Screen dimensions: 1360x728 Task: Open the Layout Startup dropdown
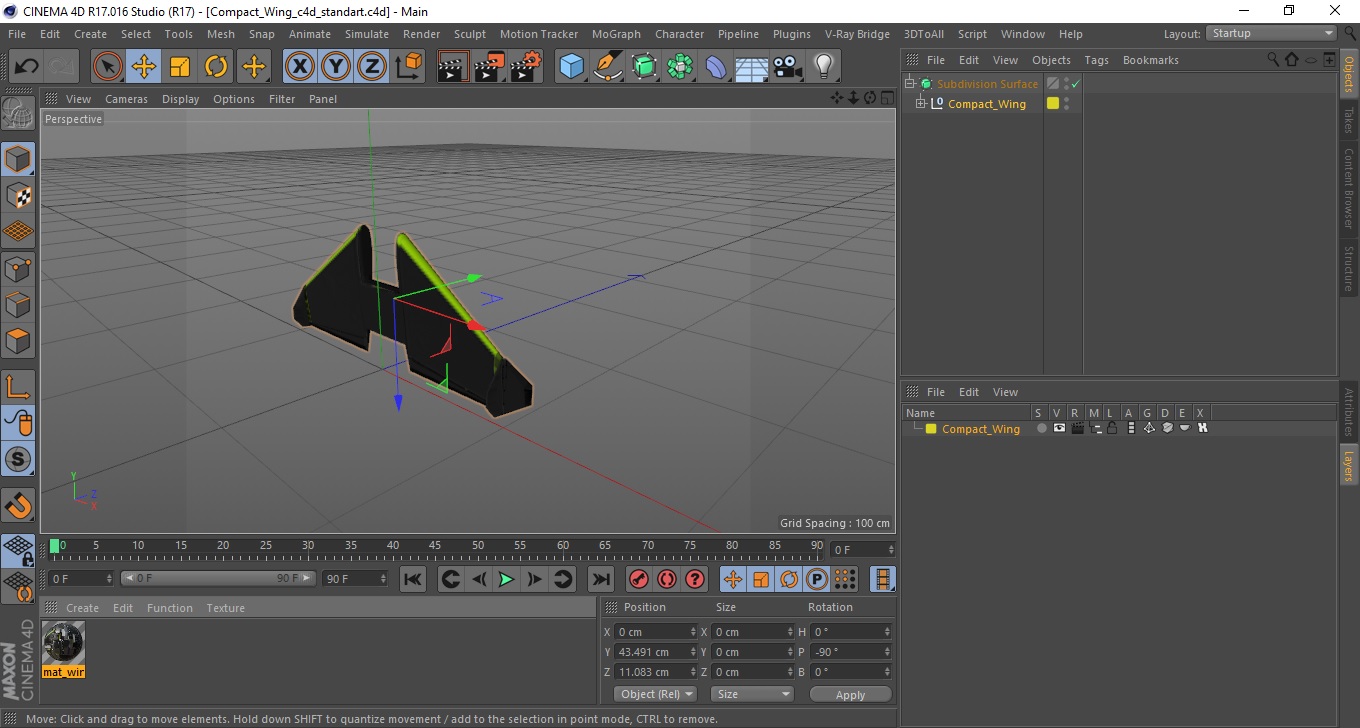tap(1272, 33)
